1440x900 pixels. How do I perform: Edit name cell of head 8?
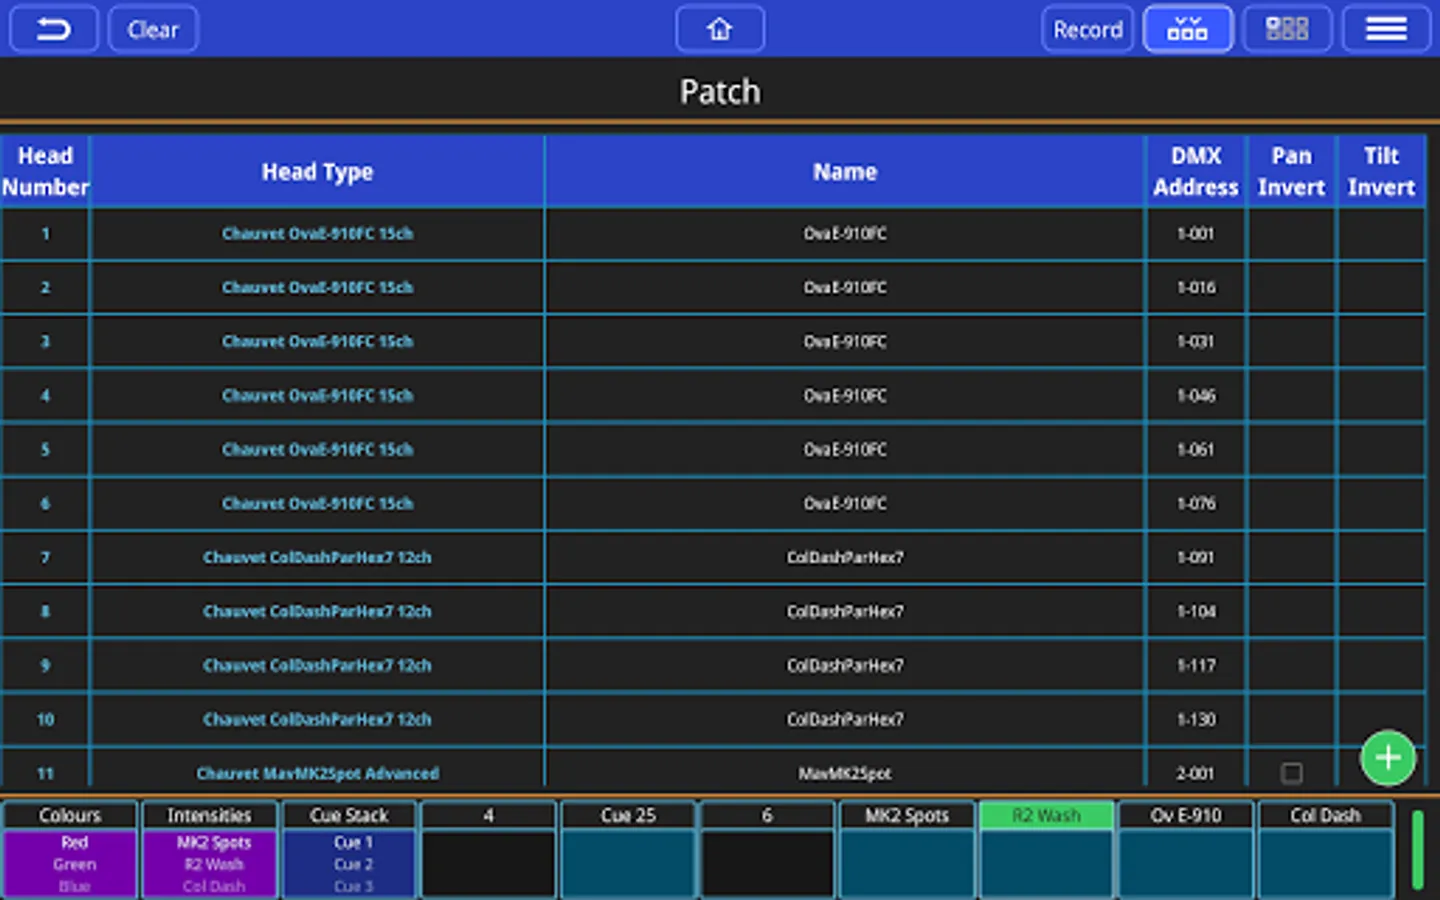pos(845,612)
